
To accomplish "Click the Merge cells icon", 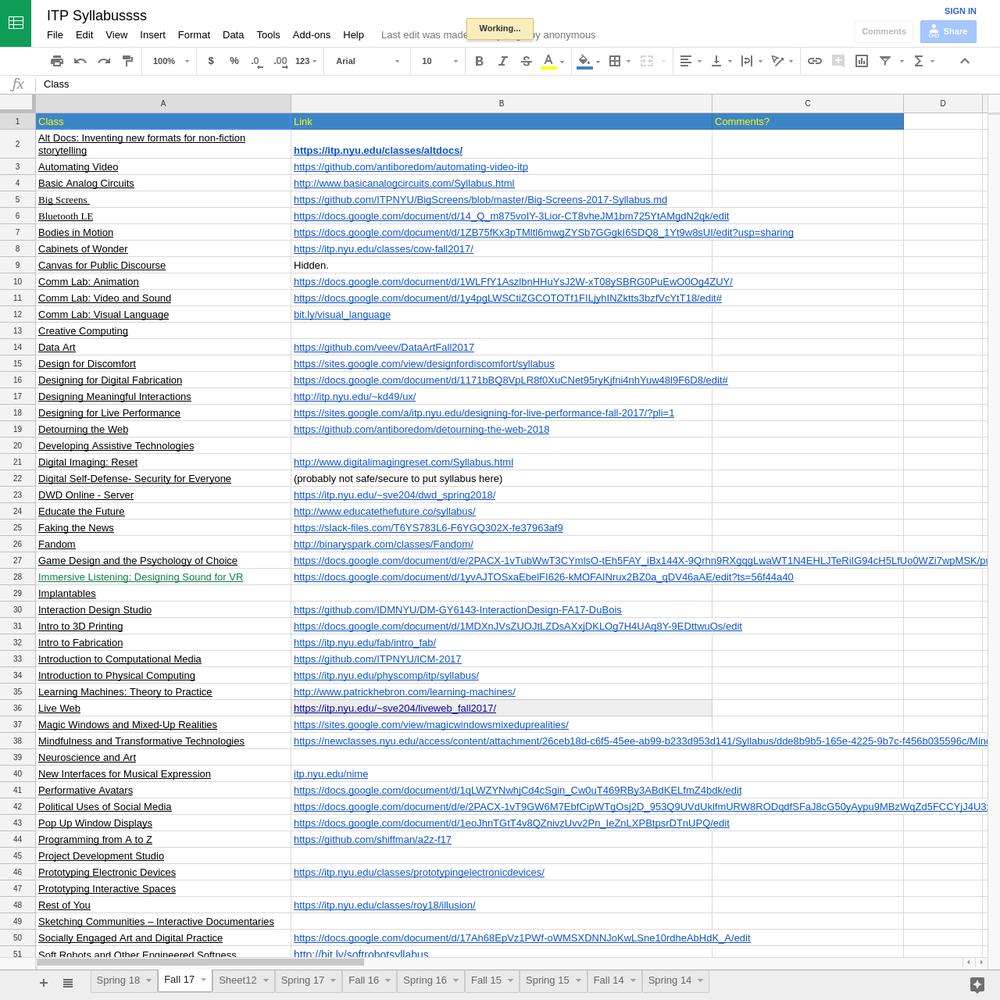I will point(647,61).
